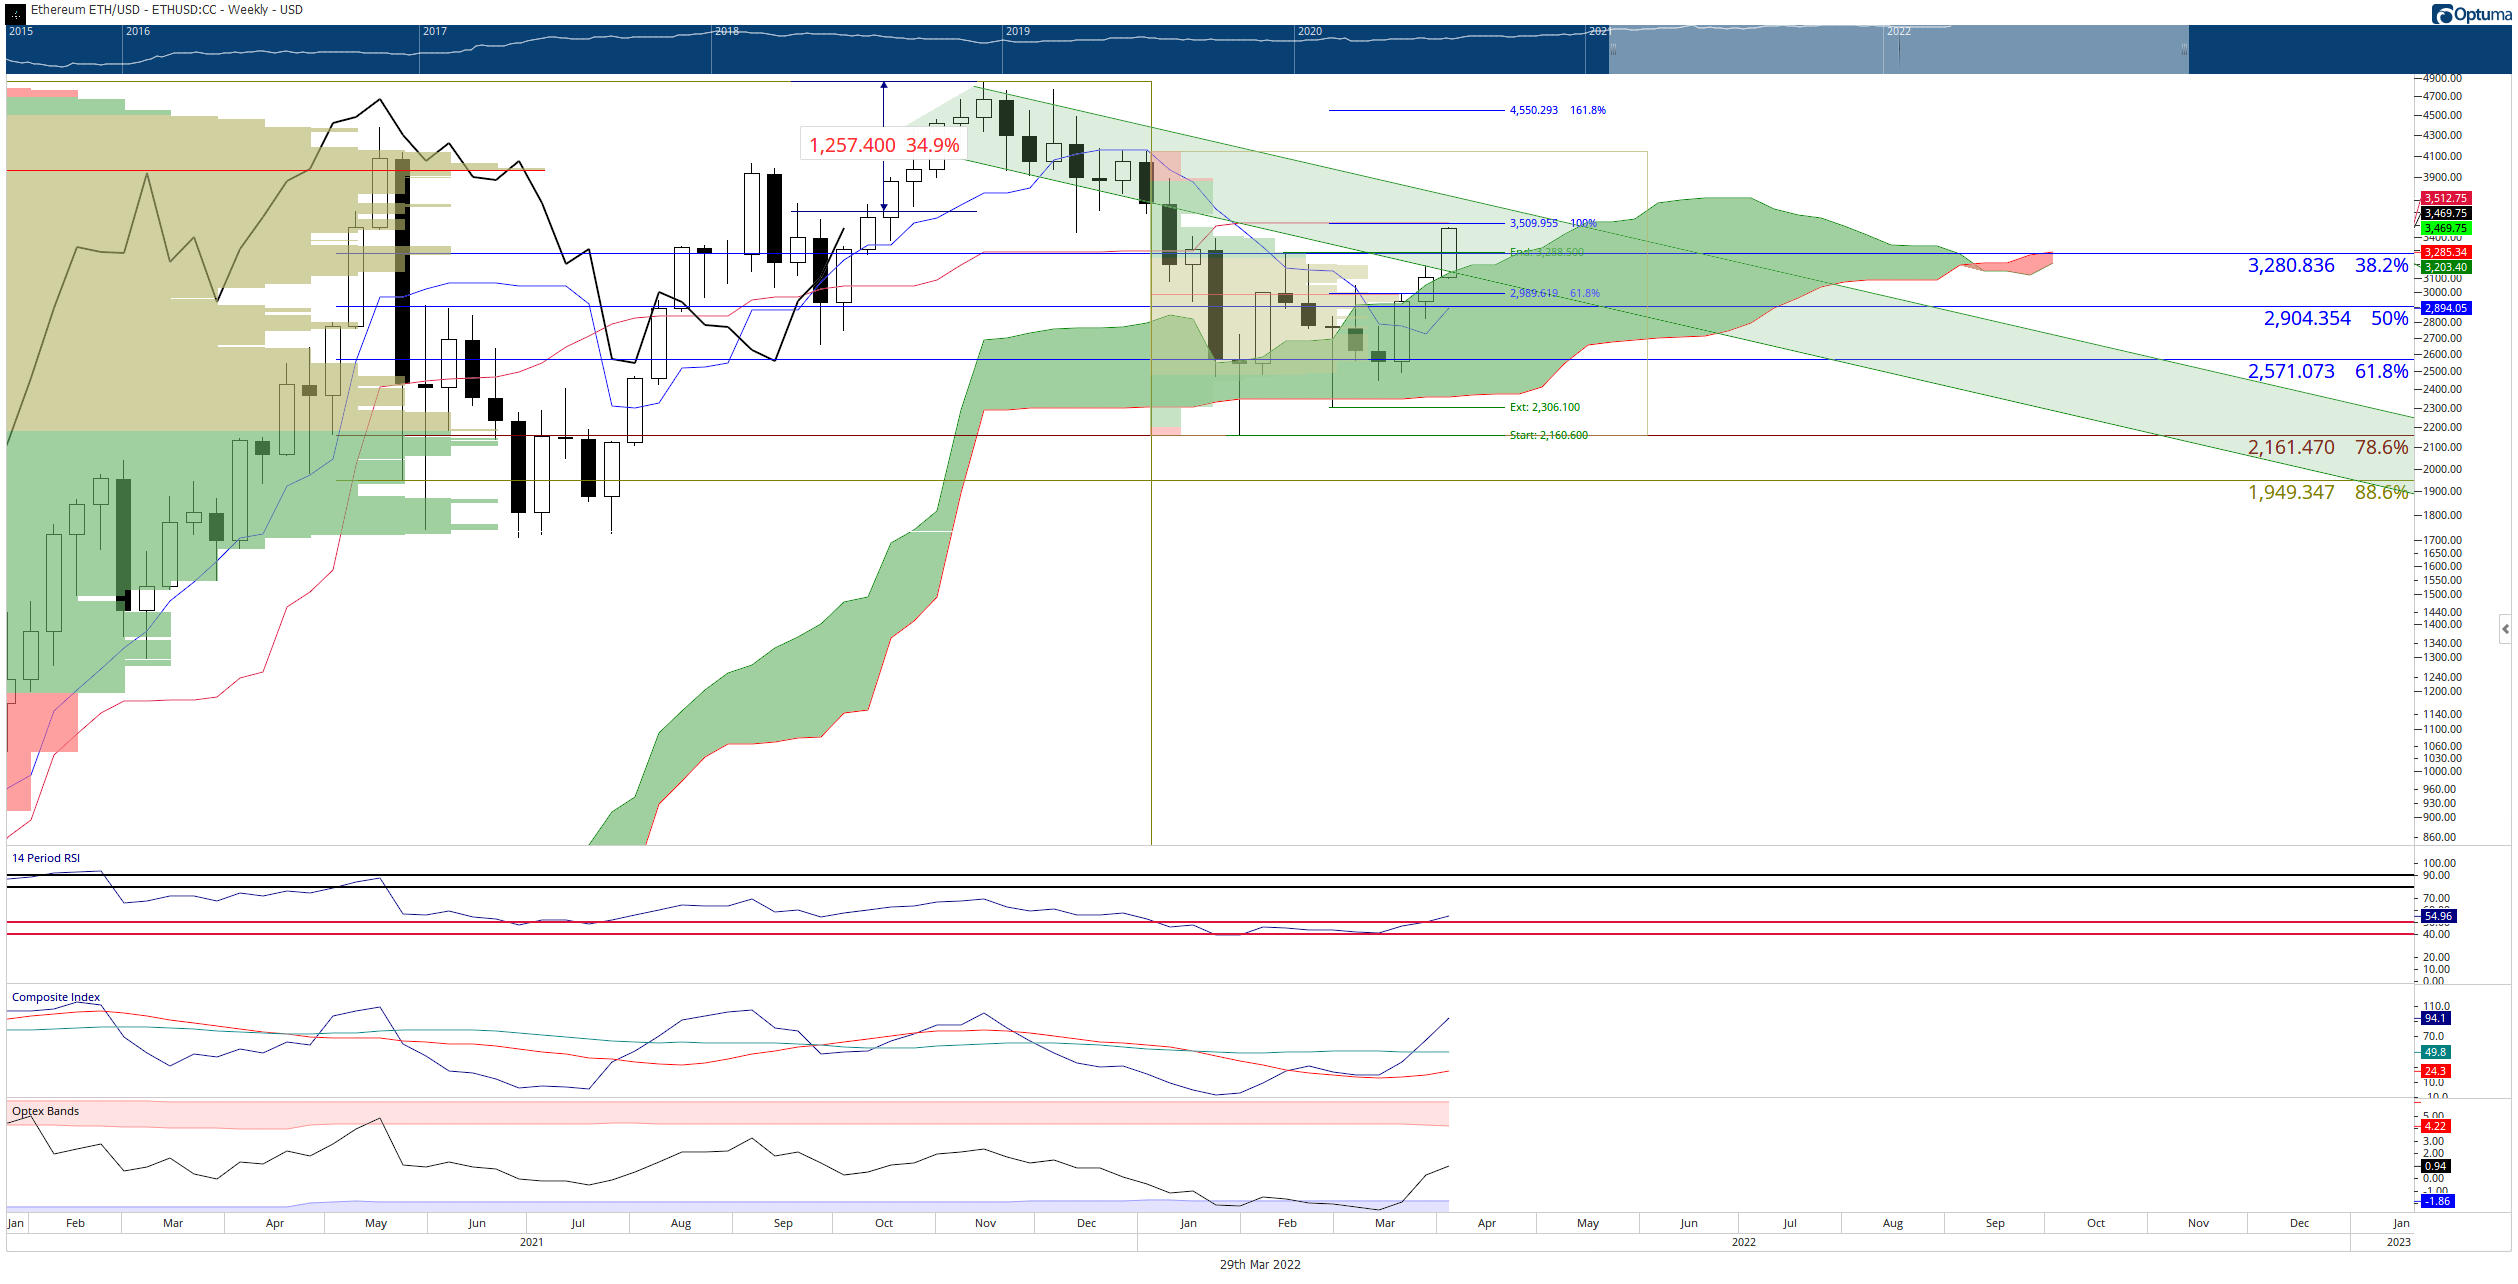2518x1284 pixels.
Task: Select the 4,550.293 161.8% extension label
Action: [x=1557, y=110]
